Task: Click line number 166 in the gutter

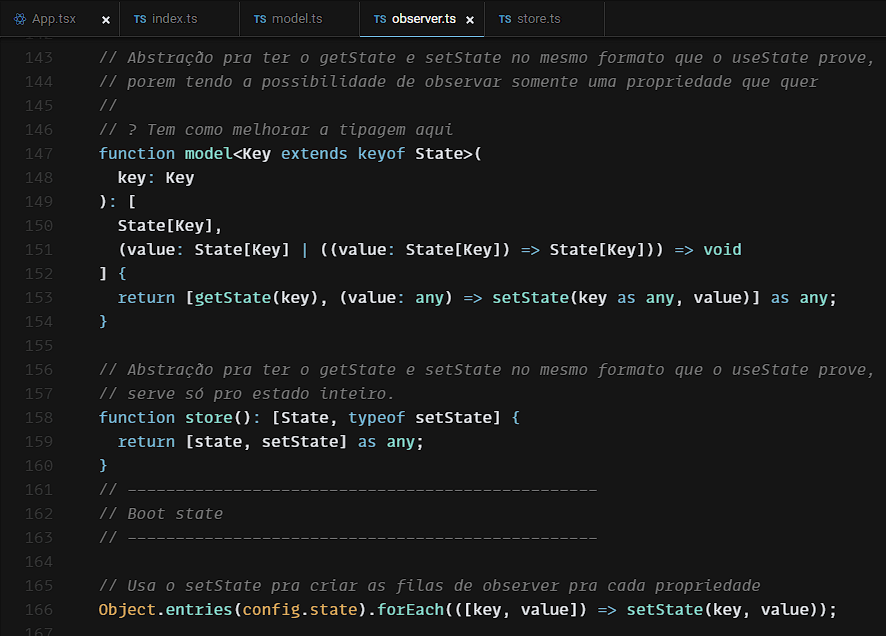Action: 38,609
